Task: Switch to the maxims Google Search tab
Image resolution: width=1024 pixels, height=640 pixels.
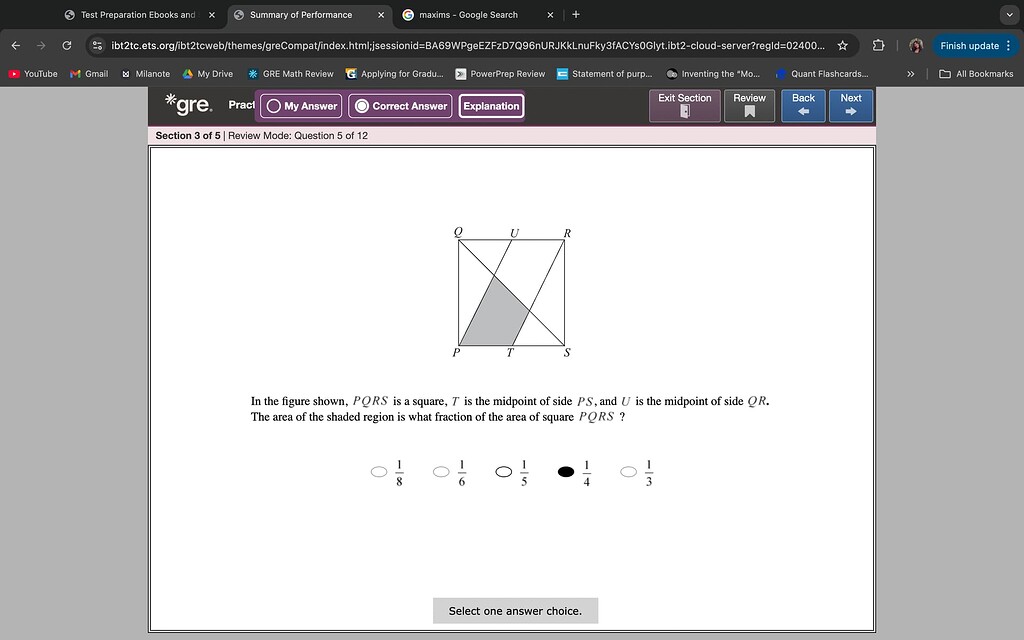Action: click(x=470, y=14)
